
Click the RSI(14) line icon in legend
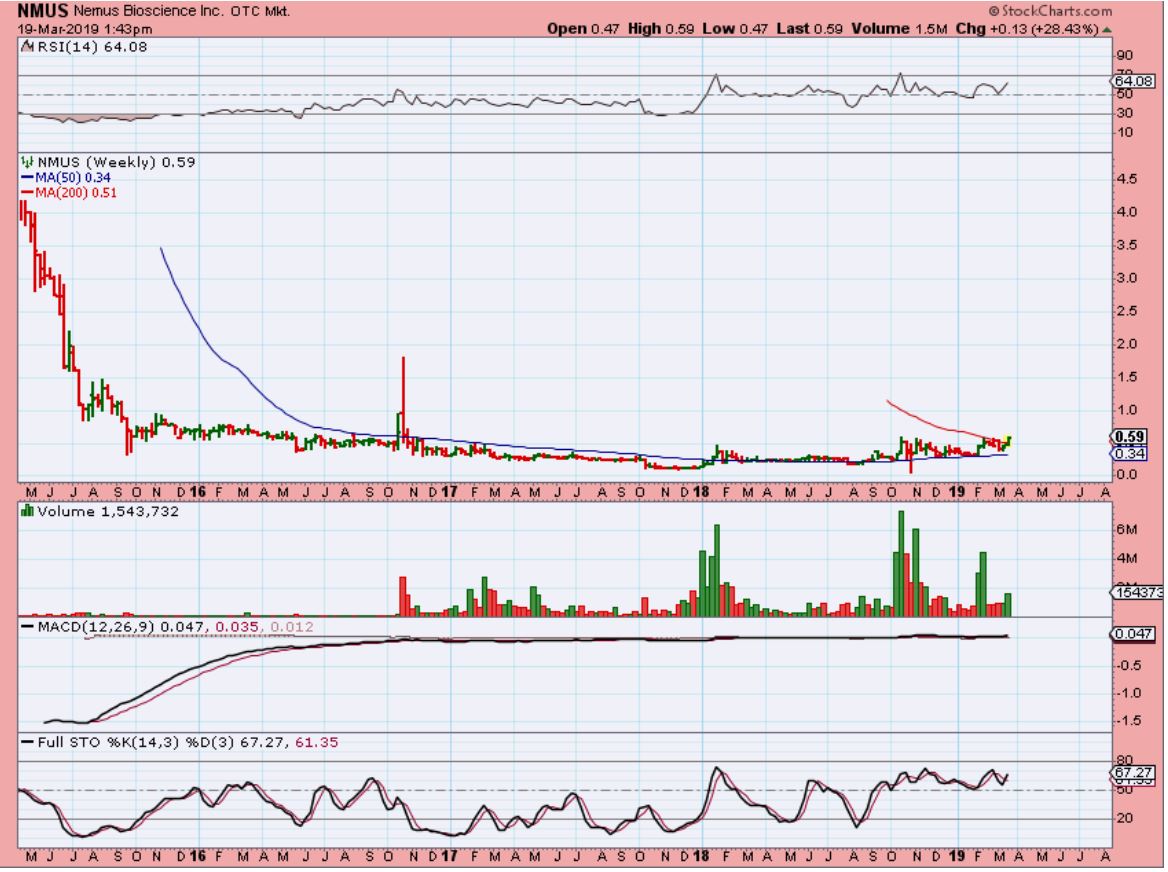[26, 46]
